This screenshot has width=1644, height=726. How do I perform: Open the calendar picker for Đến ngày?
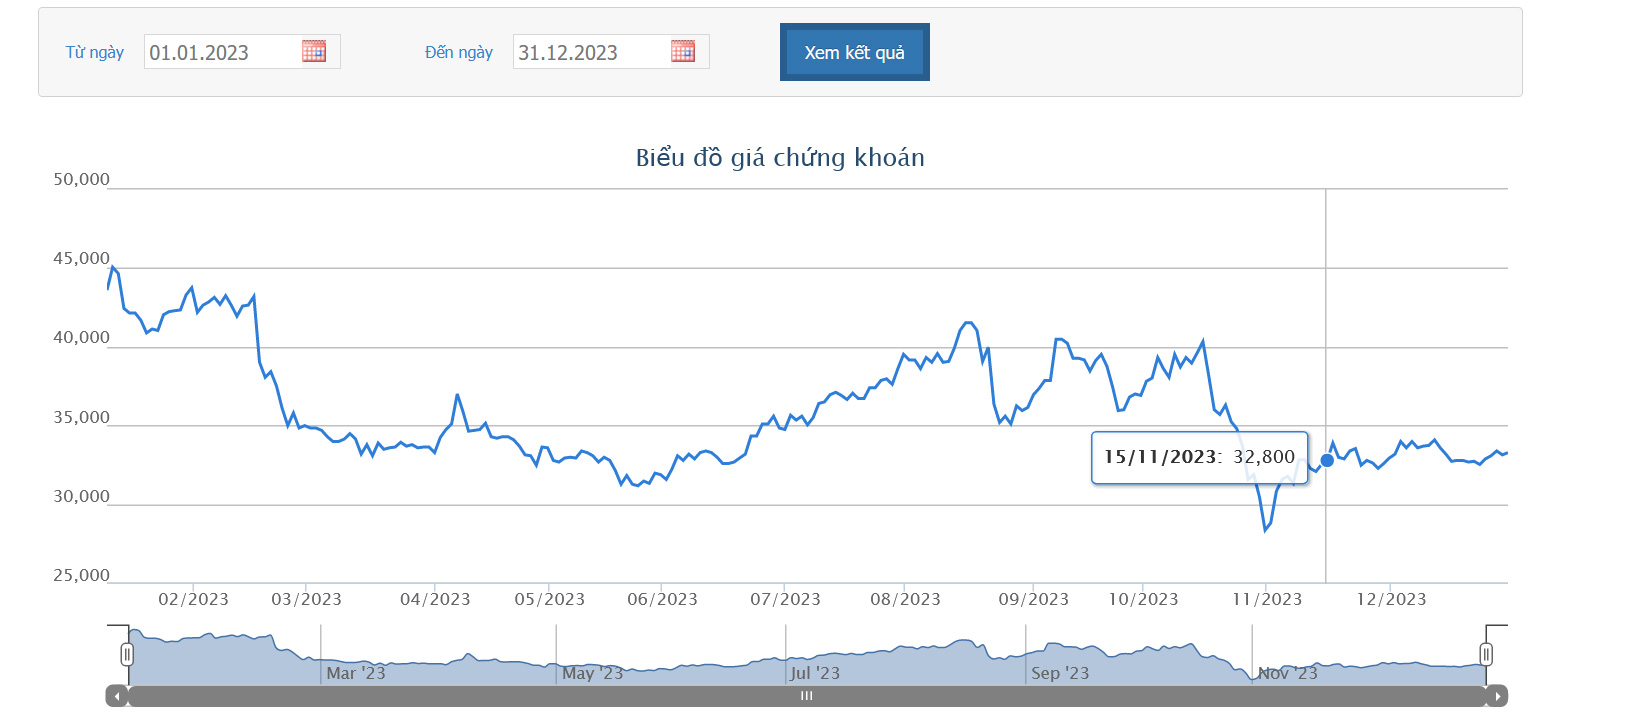point(683,52)
